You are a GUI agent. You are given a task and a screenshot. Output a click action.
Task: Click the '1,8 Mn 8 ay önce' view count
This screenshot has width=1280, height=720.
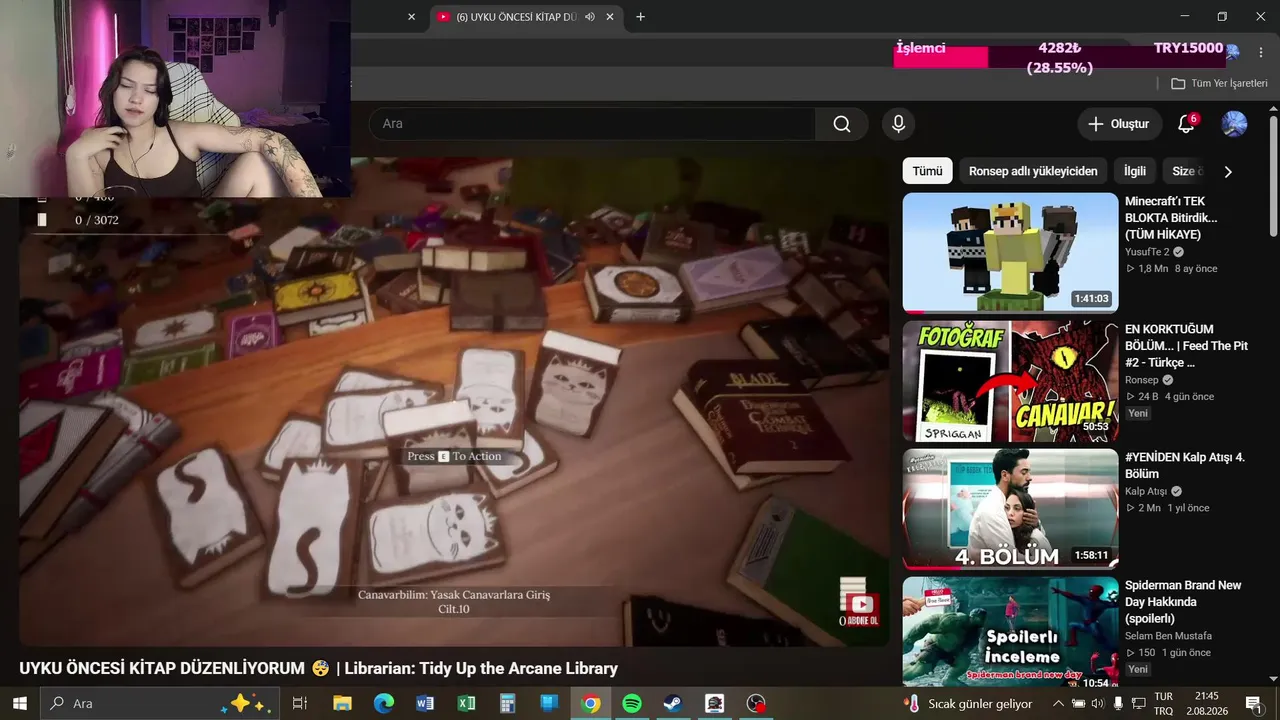coord(1171,269)
